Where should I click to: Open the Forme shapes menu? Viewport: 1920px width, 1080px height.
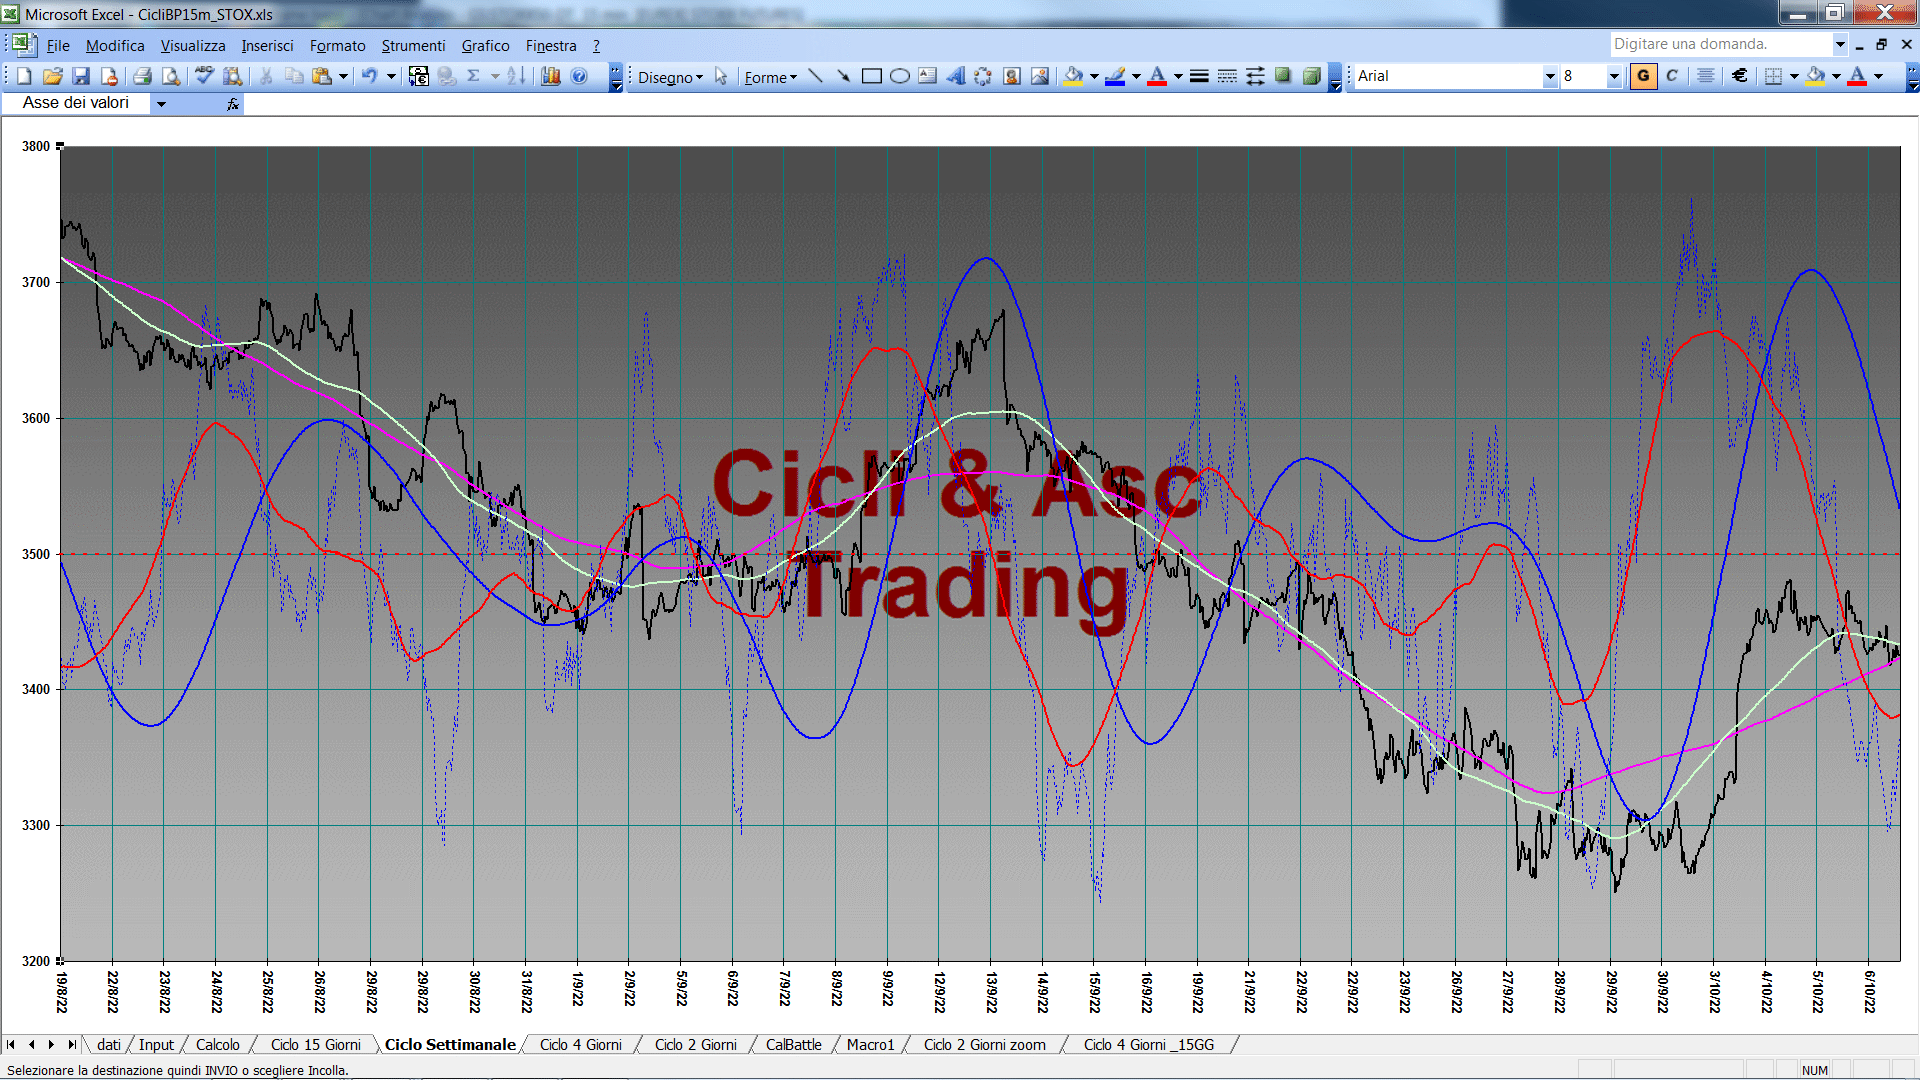click(770, 77)
